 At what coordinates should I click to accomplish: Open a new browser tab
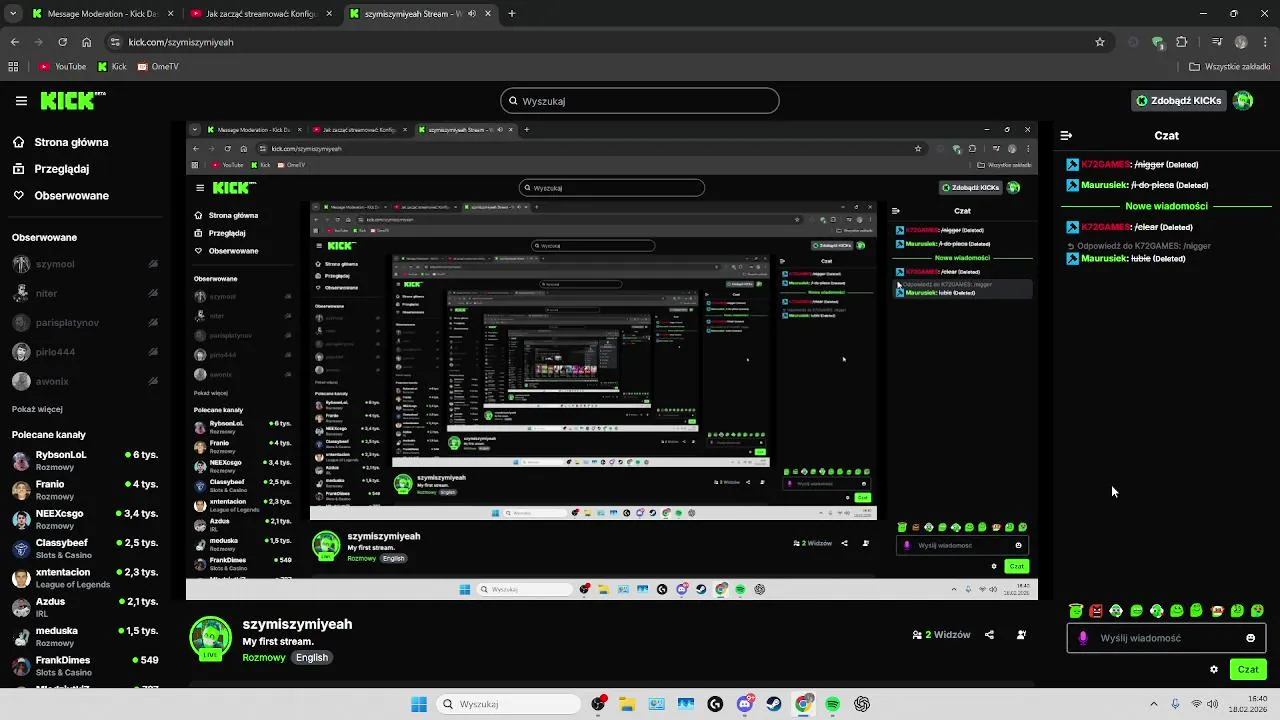(x=512, y=14)
